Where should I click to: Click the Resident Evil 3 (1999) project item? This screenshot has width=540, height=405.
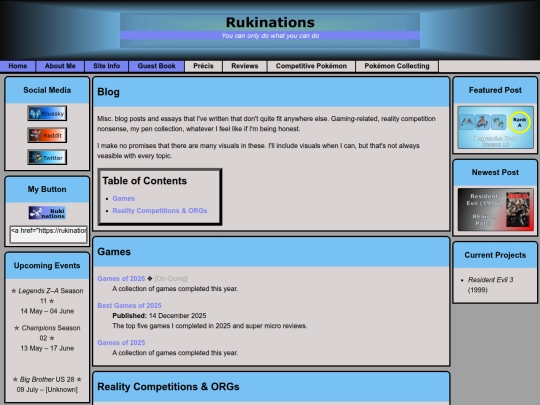tap(490, 285)
